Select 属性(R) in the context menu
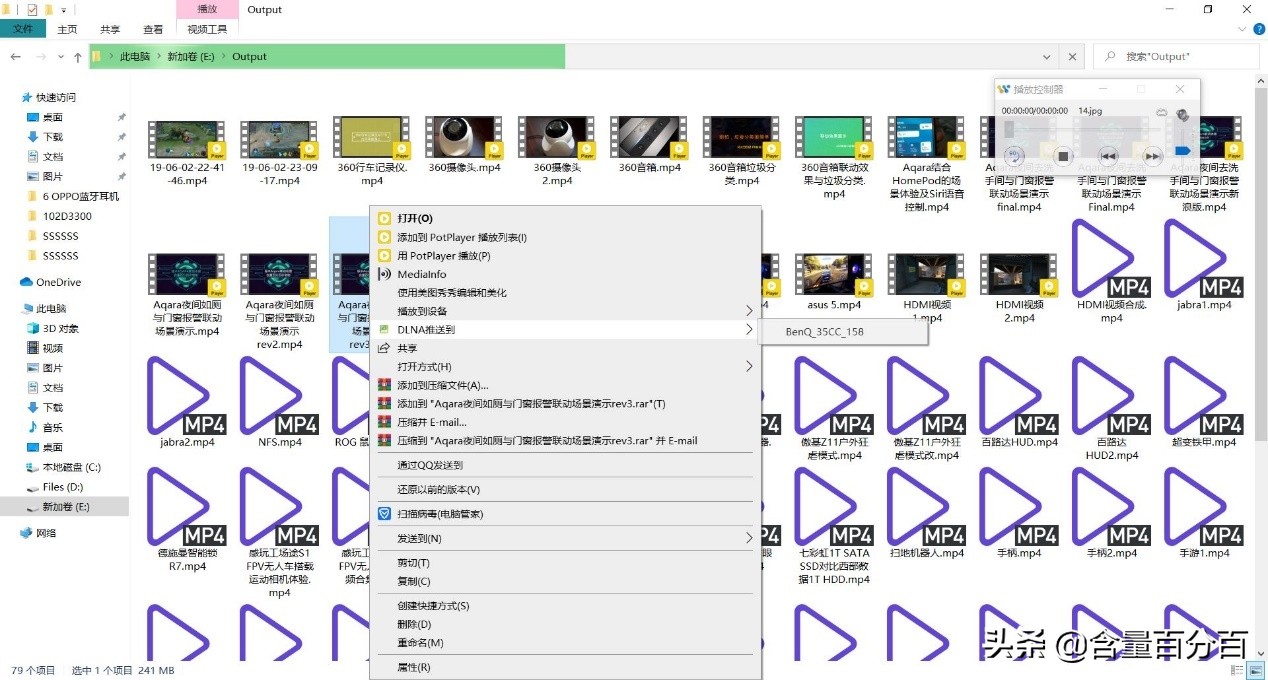This screenshot has height=680, width=1268. coord(413,667)
